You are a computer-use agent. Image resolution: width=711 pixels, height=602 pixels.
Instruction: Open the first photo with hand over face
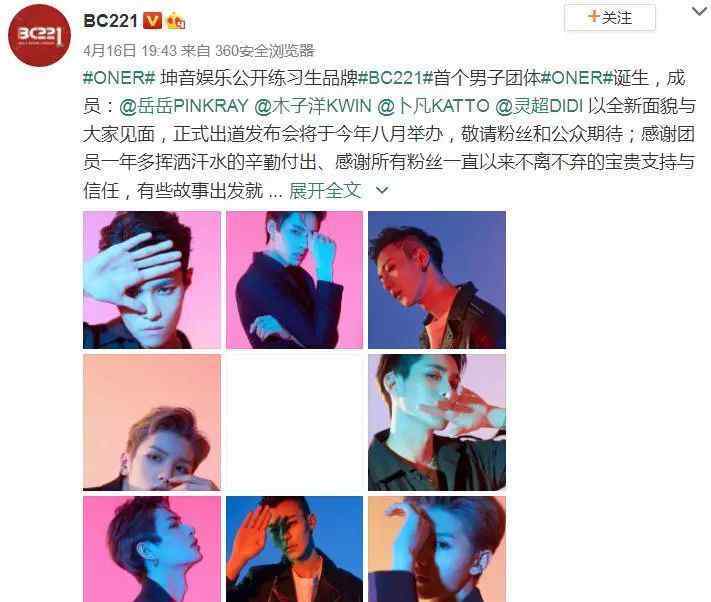point(152,280)
